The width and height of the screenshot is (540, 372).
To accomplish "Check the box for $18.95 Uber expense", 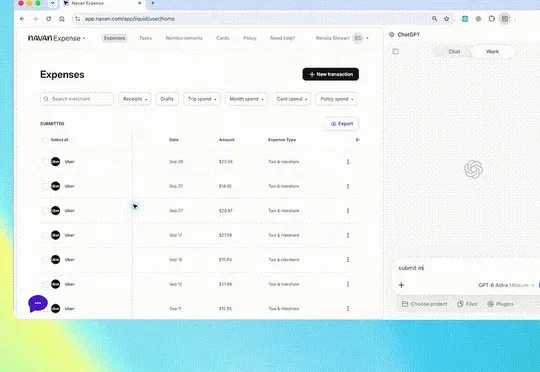I will tap(45, 186).
